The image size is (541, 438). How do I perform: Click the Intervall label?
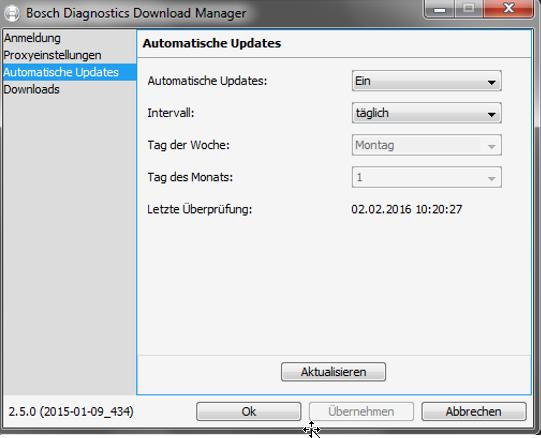tap(171, 113)
